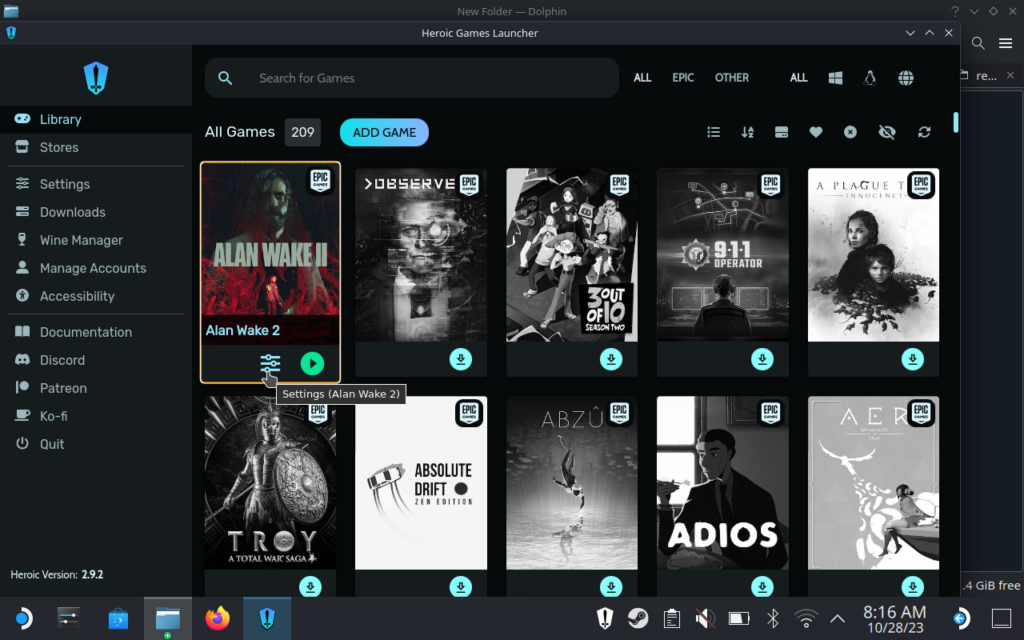Click the search magnifier icon in Heroic
This screenshot has width=1024, height=640.
point(225,78)
